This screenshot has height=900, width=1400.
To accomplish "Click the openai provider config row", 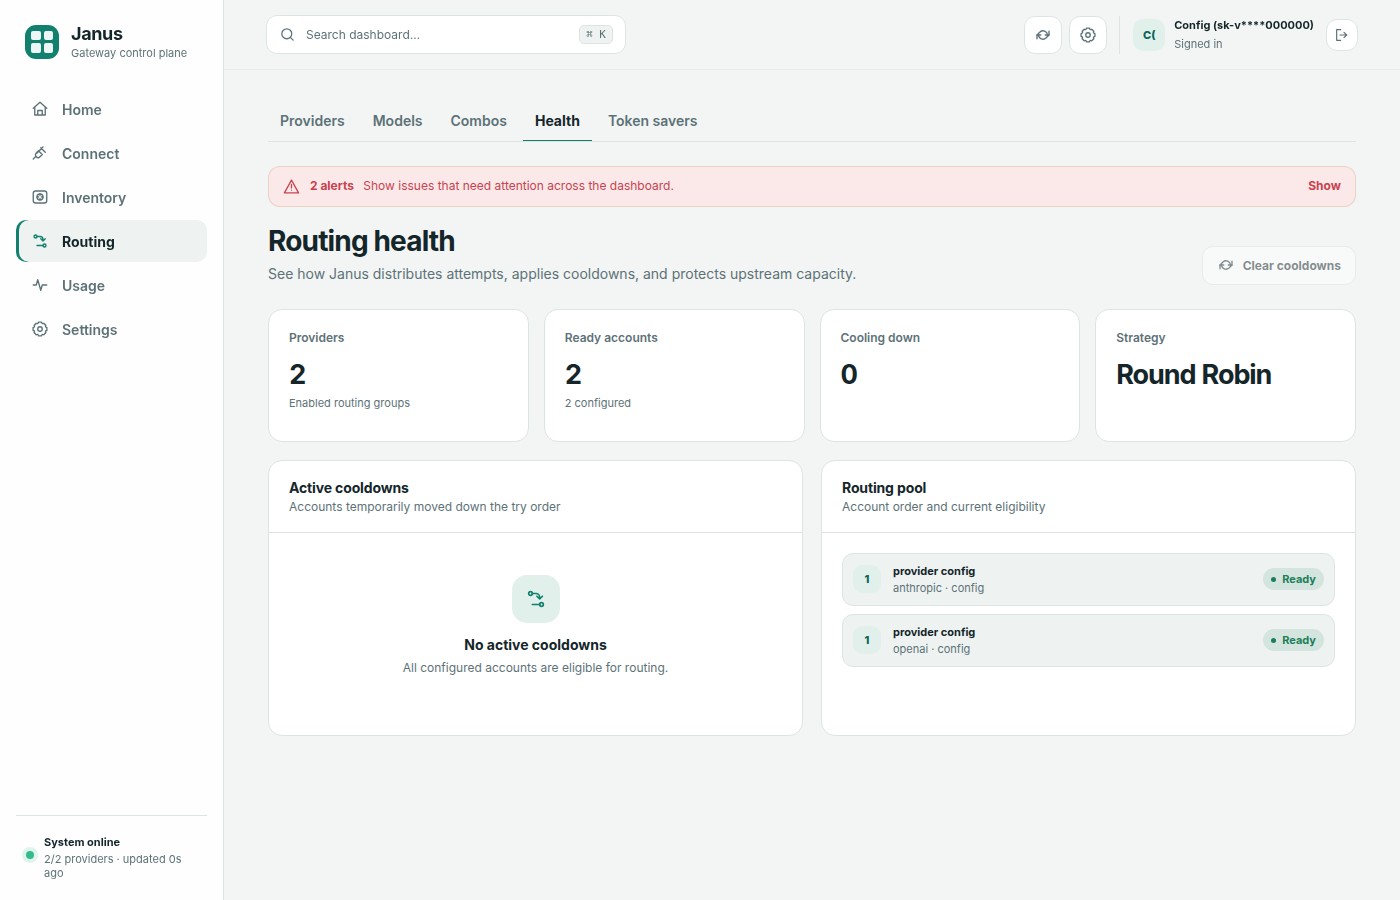I will 1088,640.
